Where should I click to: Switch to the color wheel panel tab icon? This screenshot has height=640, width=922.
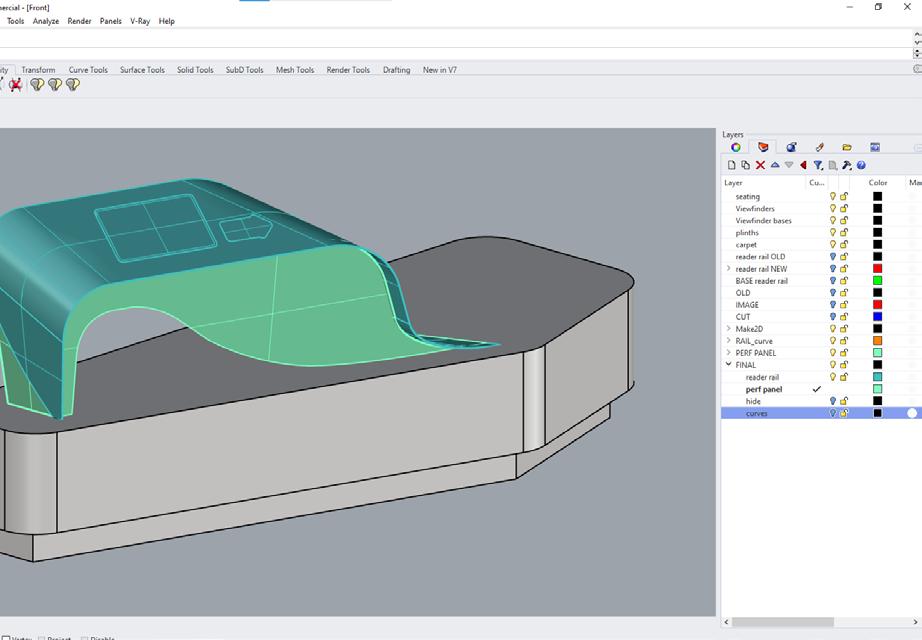(735, 147)
